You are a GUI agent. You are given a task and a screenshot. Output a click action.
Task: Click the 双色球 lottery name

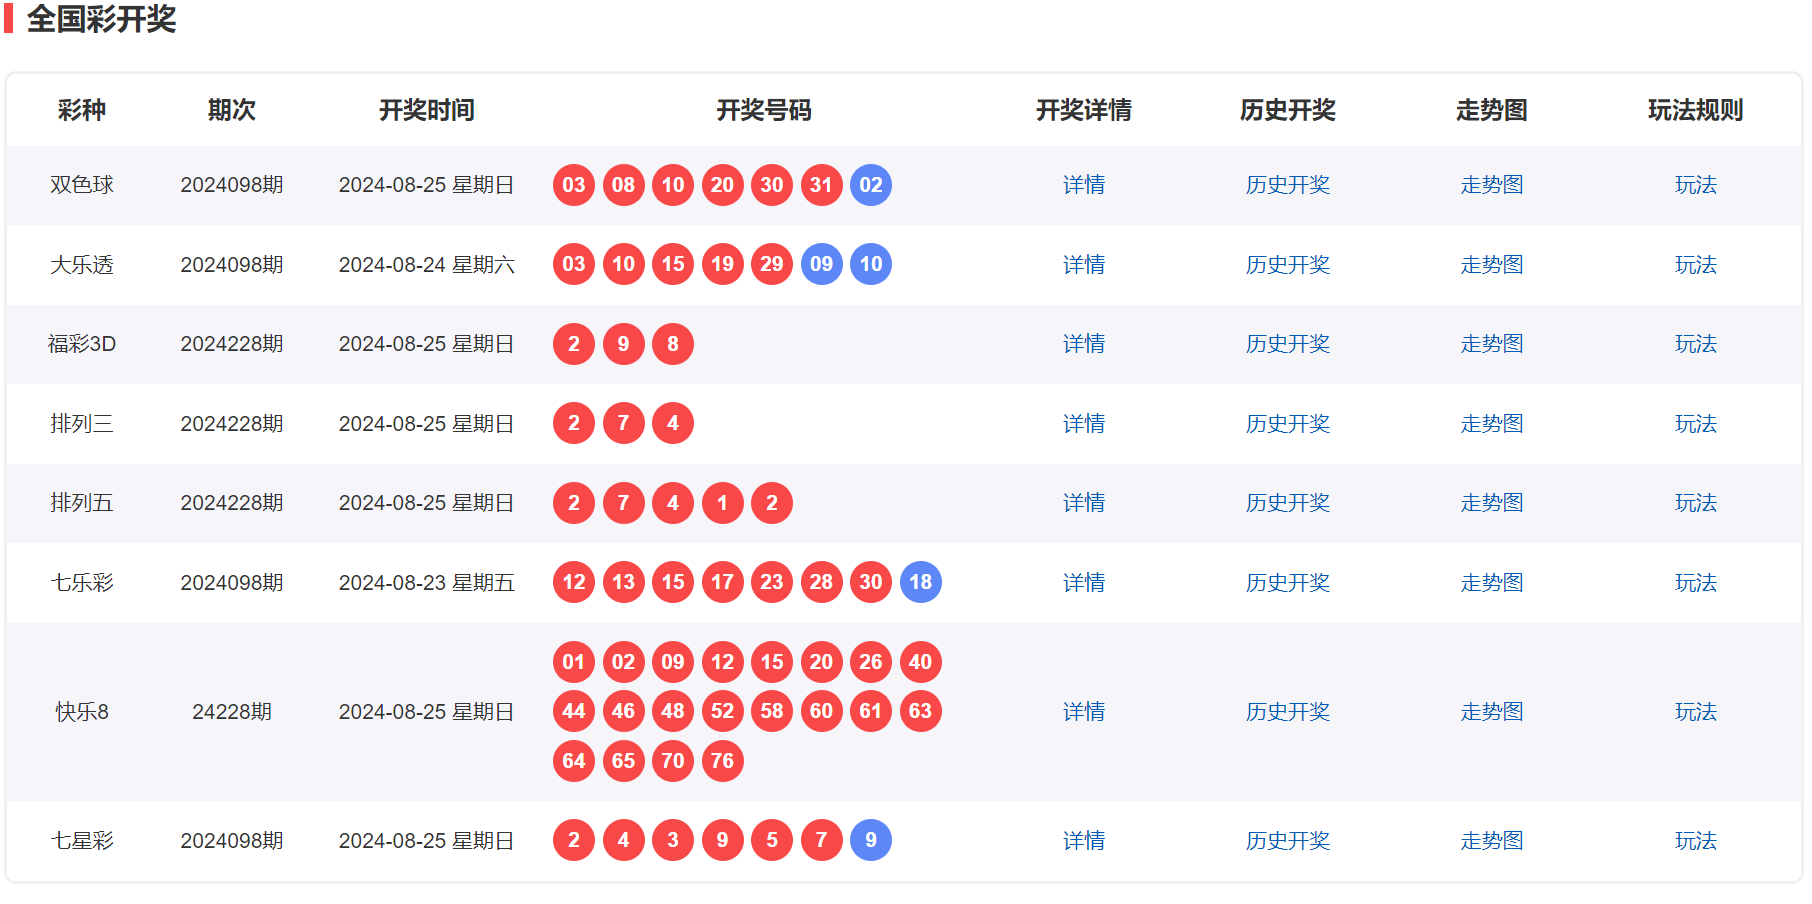click(x=82, y=185)
